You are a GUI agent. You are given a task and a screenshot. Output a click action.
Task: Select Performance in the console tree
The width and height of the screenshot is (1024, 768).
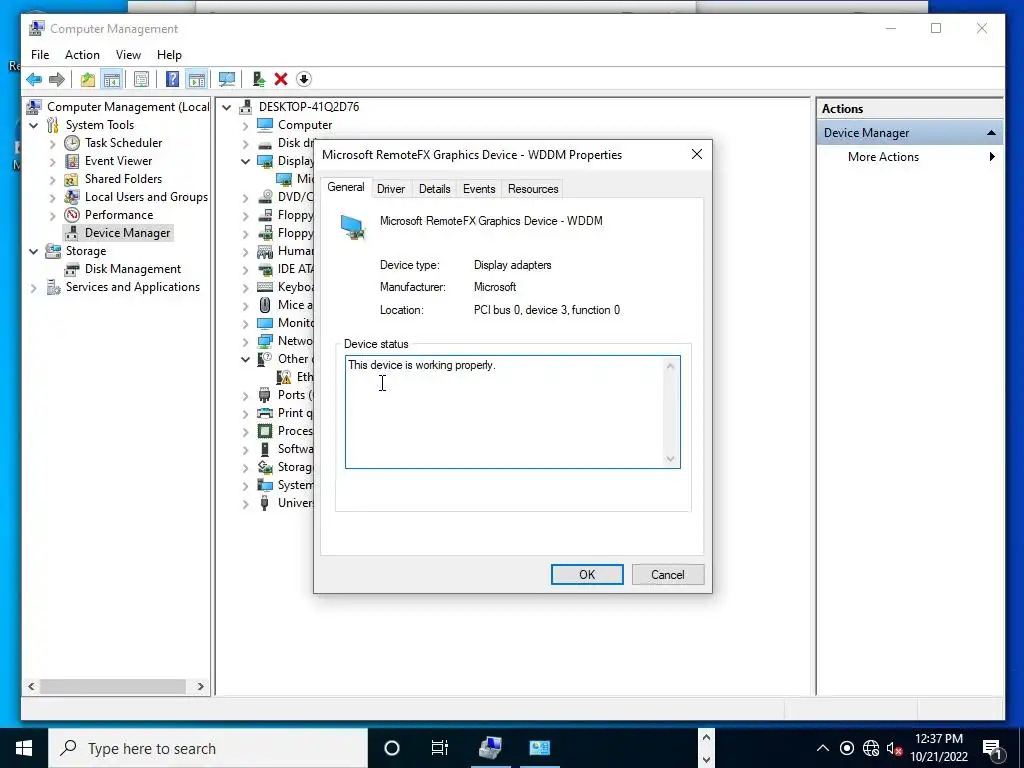pyautogui.click(x=119, y=215)
